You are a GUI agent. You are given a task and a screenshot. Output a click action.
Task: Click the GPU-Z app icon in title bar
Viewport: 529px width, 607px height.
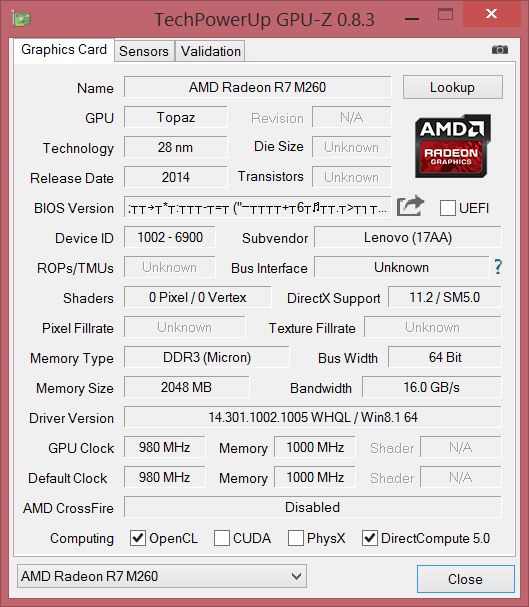21,19
